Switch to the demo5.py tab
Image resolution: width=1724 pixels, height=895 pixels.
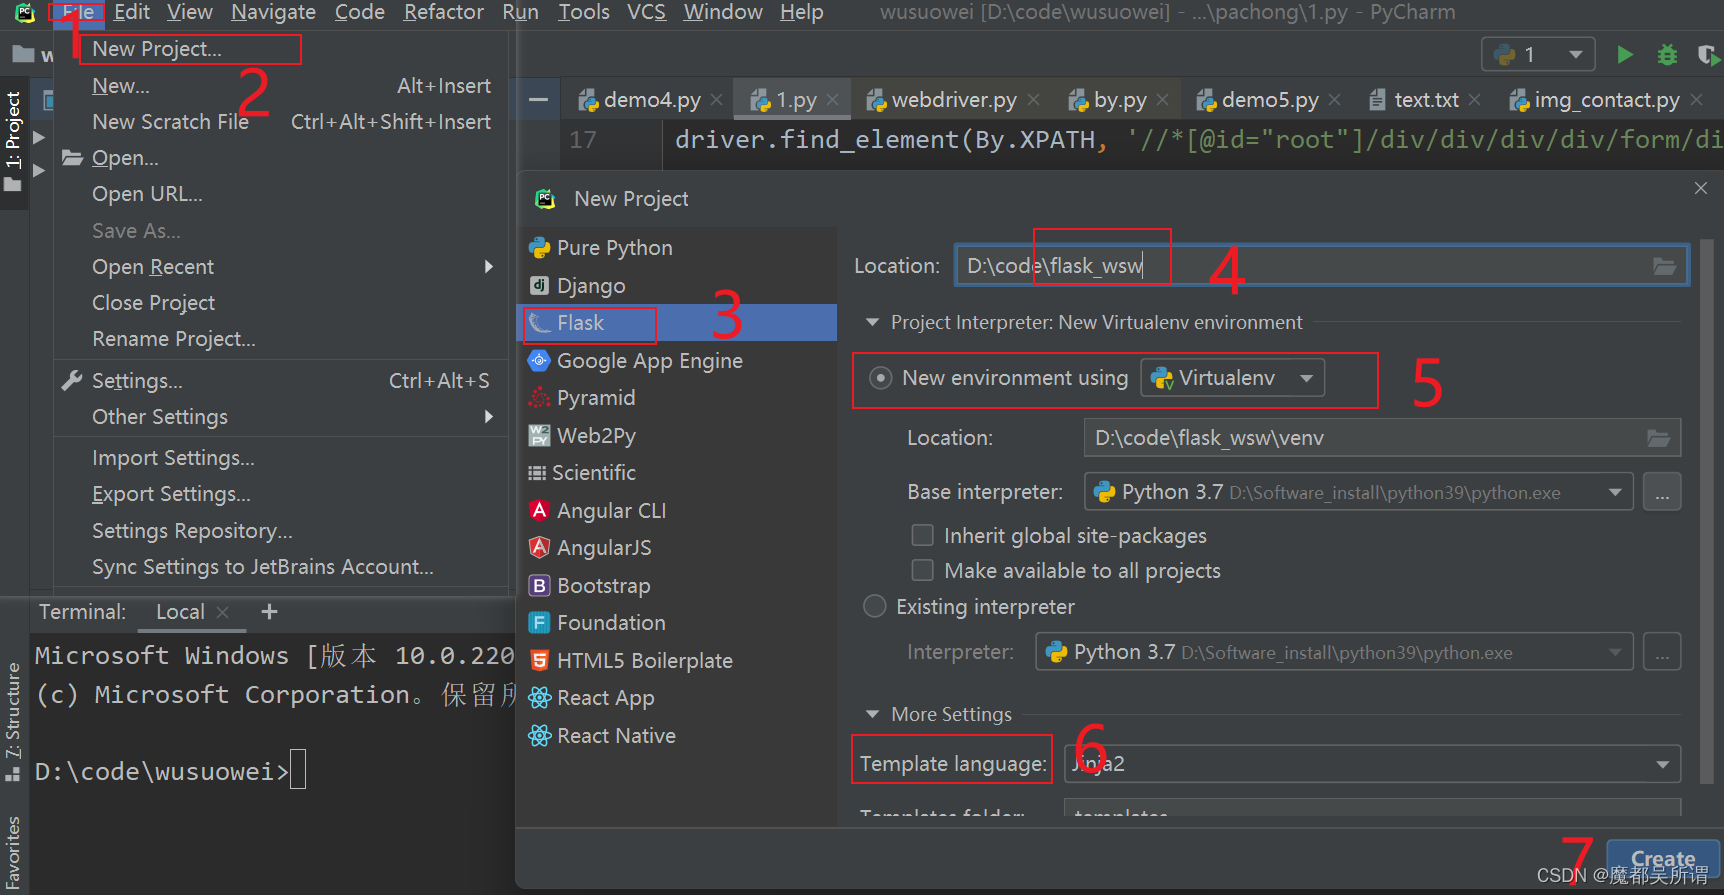(1269, 100)
